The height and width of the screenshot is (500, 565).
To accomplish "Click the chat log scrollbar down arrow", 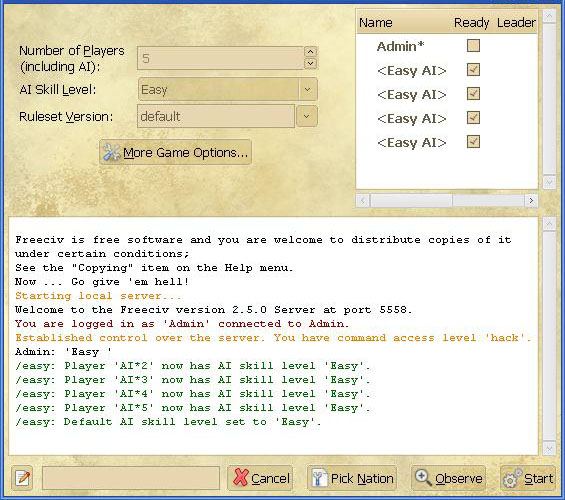I will point(549,449).
